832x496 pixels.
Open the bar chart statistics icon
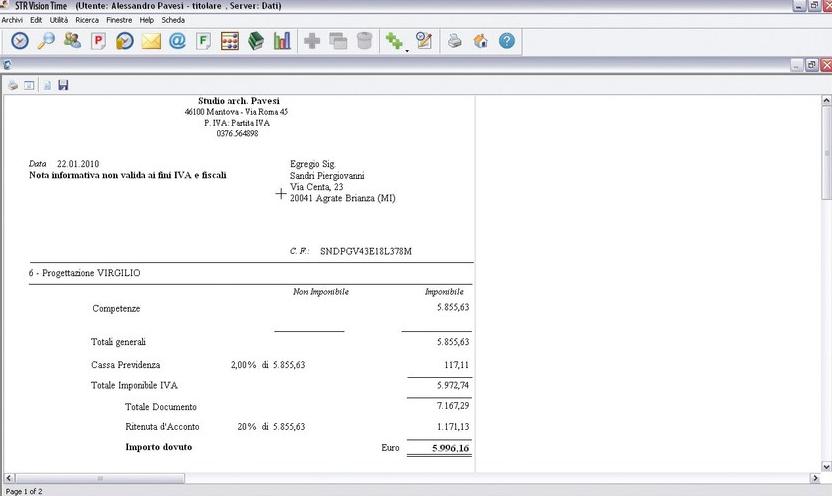282,41
